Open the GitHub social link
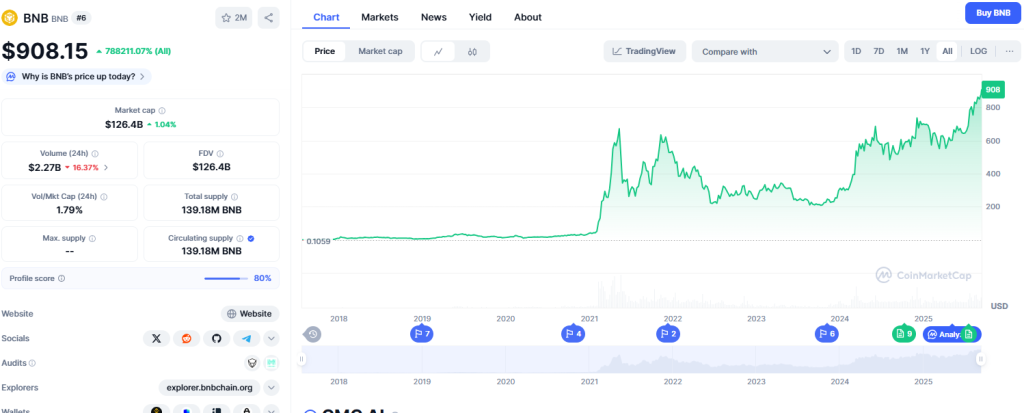Image resolution: width=1024 pixels, height=413 pixels. 217,339
